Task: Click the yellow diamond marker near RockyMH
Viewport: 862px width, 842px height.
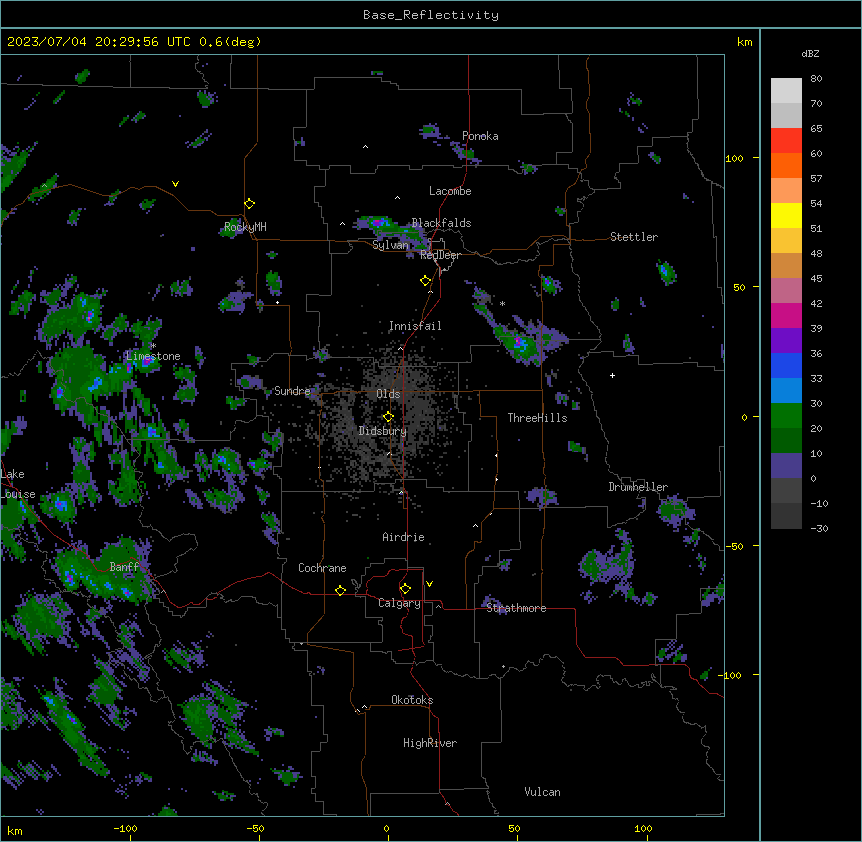Action: [x=249, y=204]
